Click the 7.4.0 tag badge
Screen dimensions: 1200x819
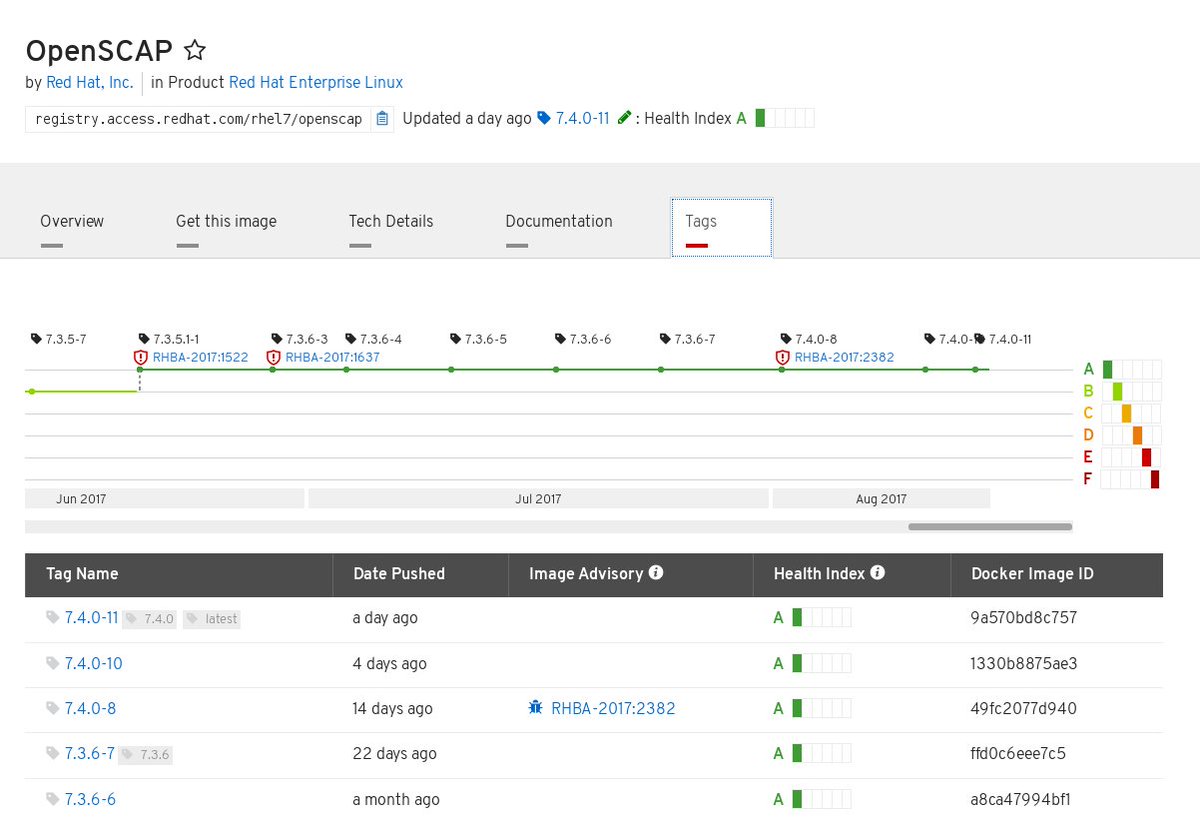[150, 619]
